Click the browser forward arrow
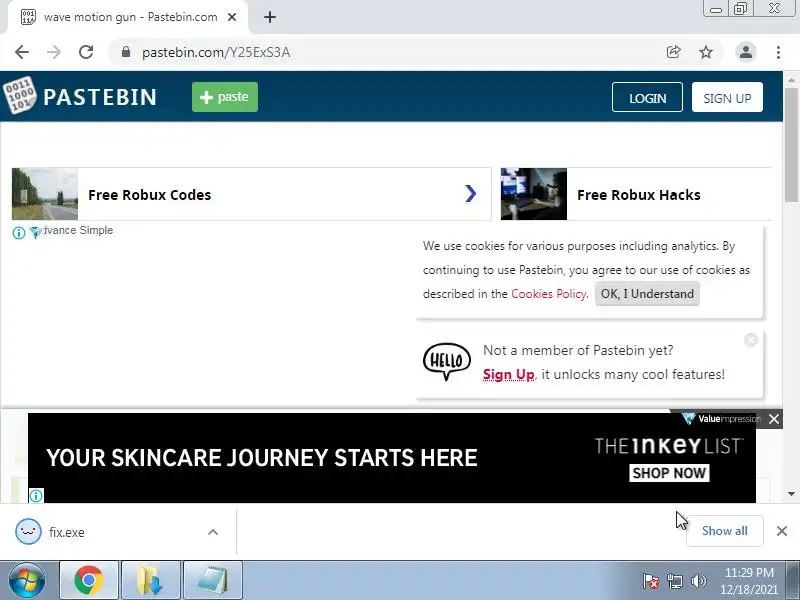 [54, 52]
